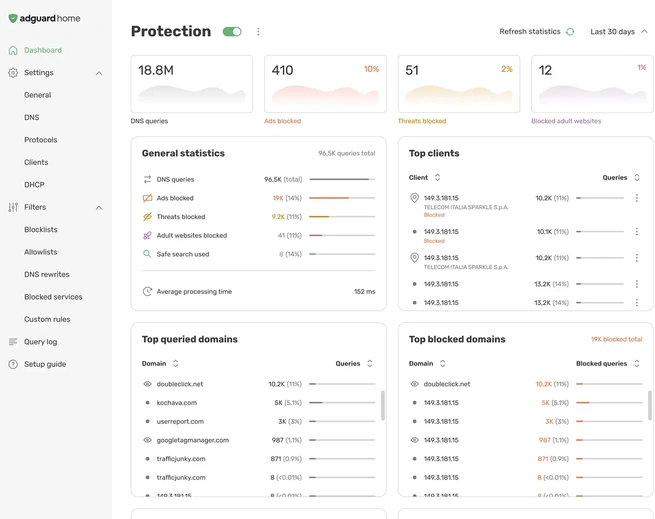Open three-dot menu for first Top clients row
Screen dimensions: 655x519
637,198
